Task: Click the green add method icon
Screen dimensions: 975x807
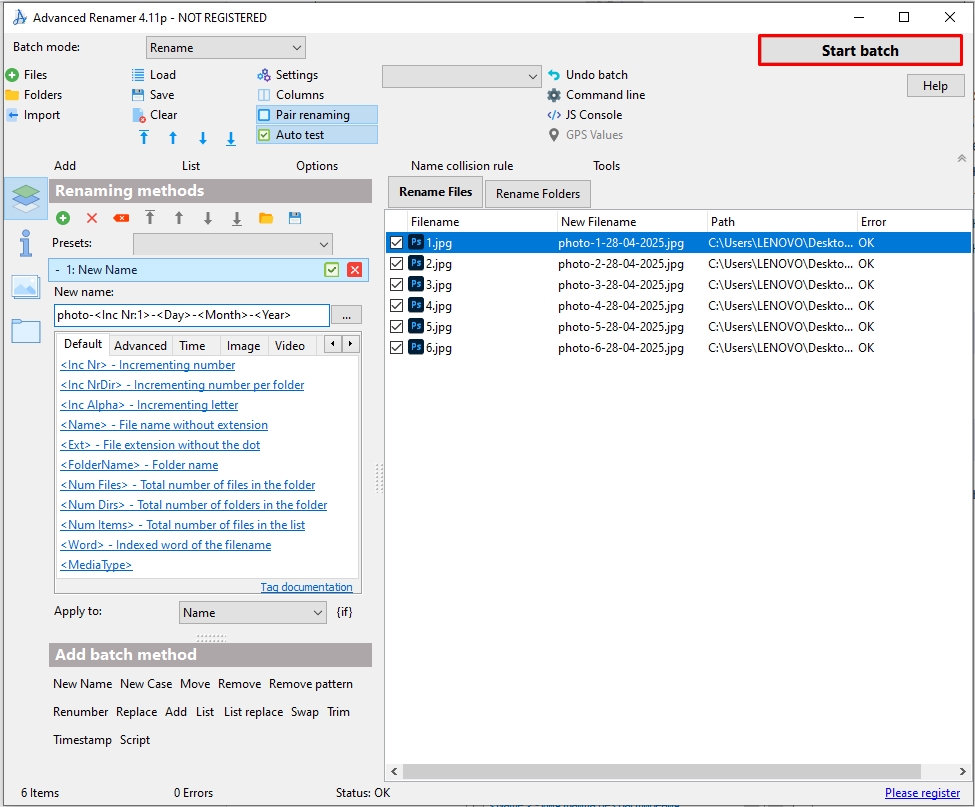Action: (63, 218)
